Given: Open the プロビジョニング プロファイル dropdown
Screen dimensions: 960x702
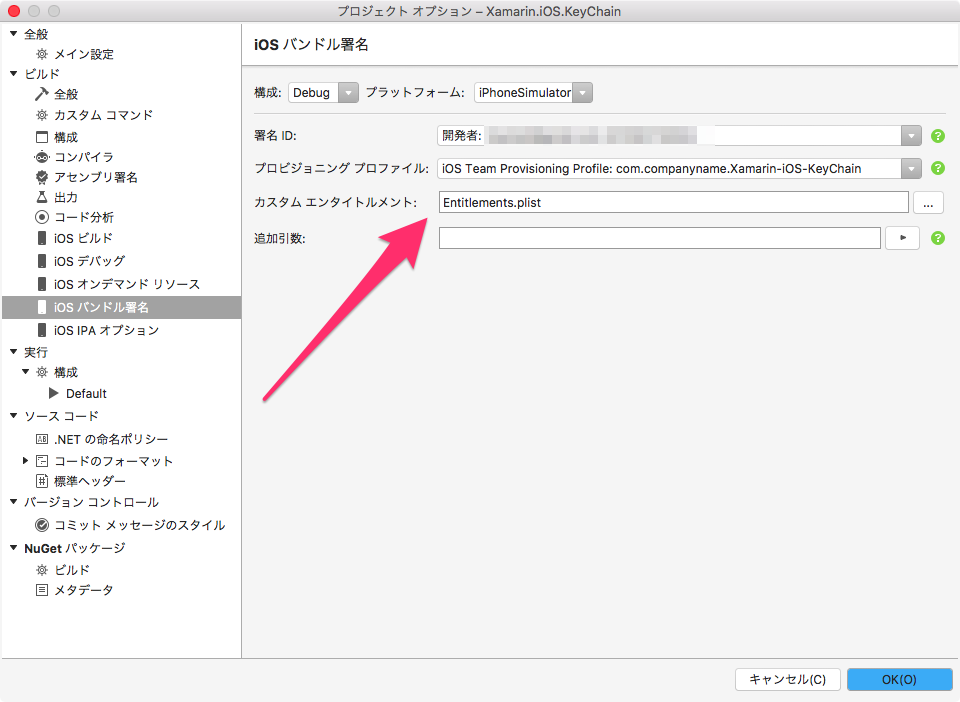Looking at the screenshot, I should [911, 168].
